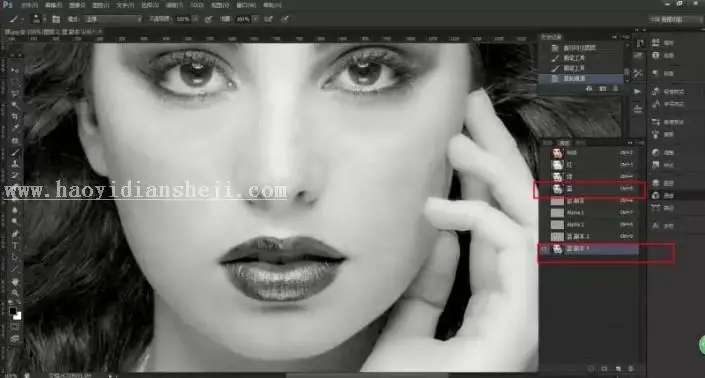
Task: Toggle pressure-for-opacity icon beside opacity field
Action: 208,19
